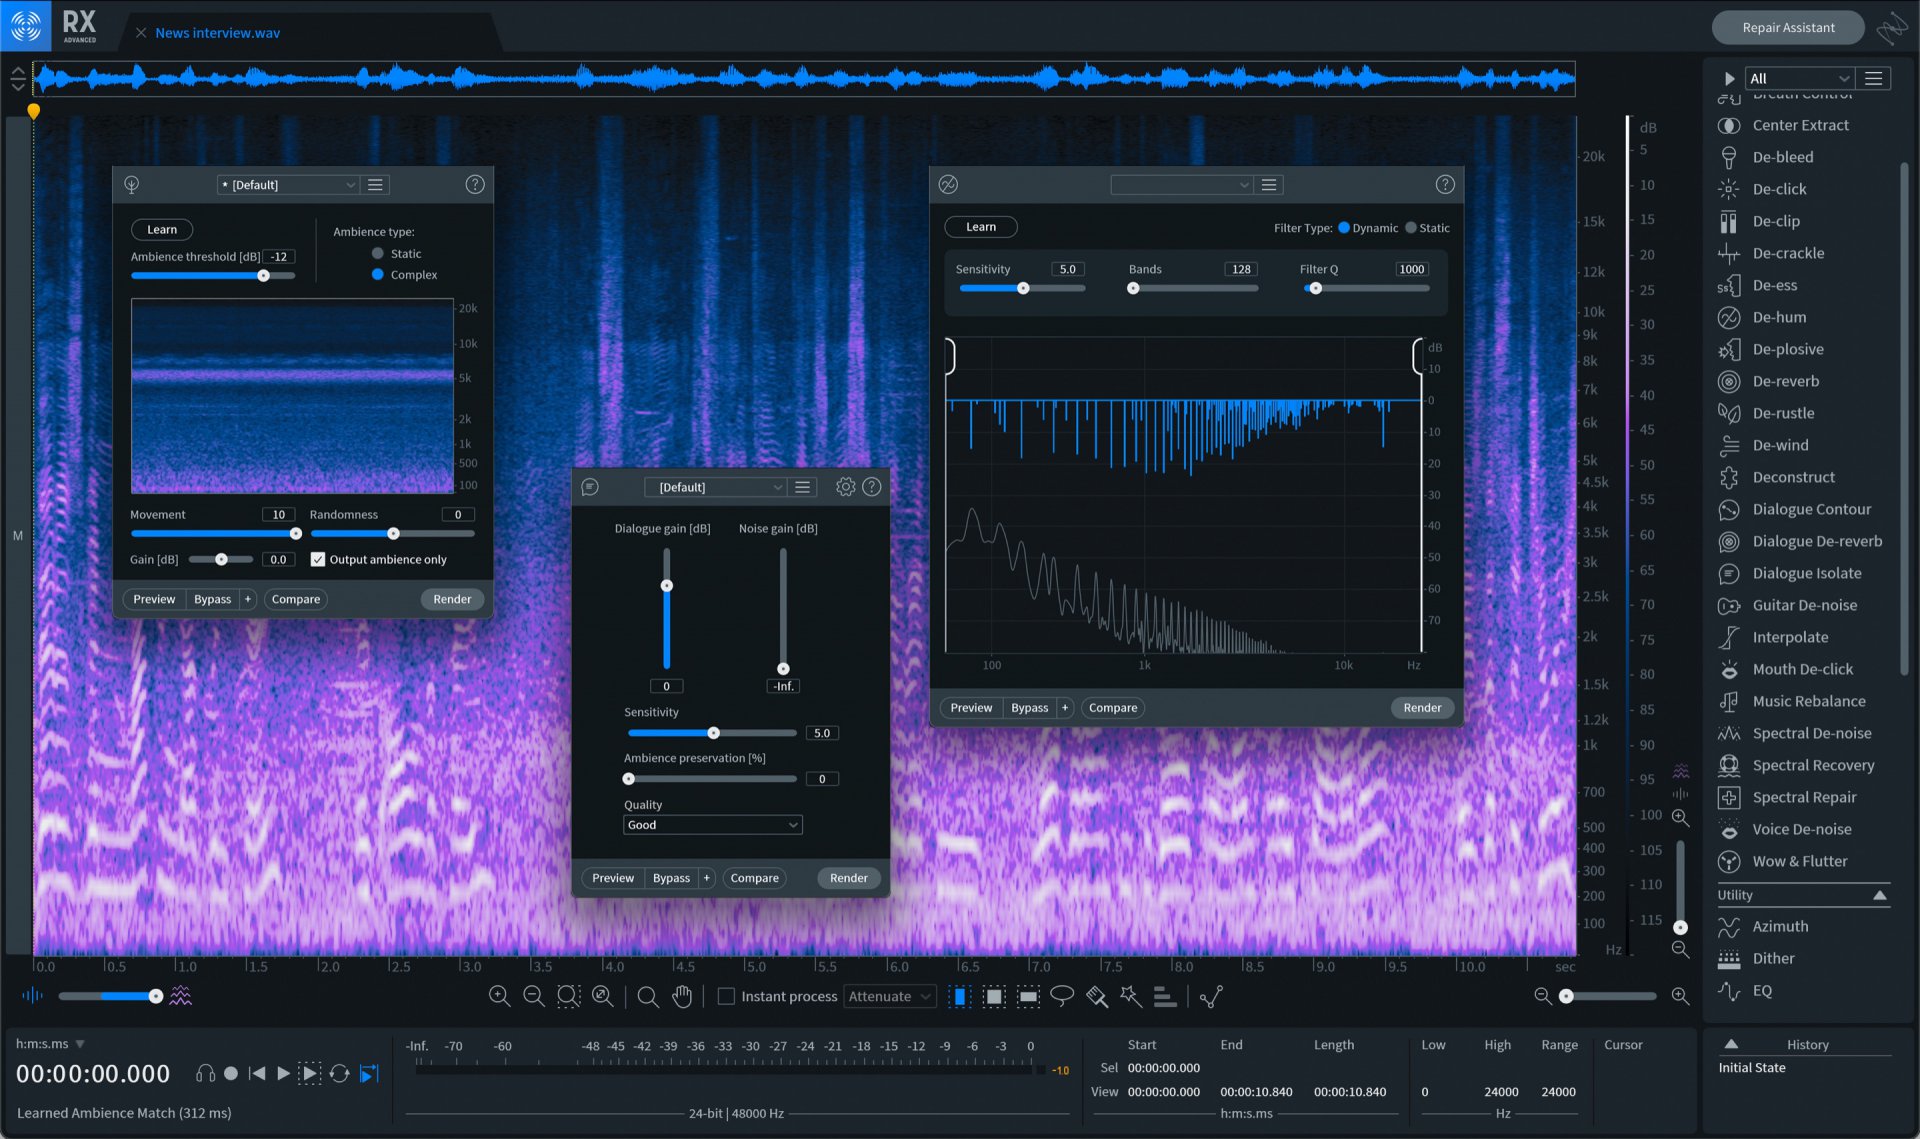Click the Dialogue Isolate settings gear

(845, 487)
